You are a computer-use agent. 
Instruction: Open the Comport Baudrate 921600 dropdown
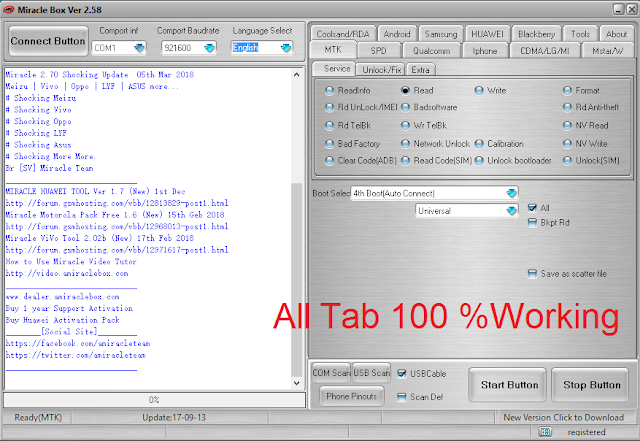click(x=209, y=48)
